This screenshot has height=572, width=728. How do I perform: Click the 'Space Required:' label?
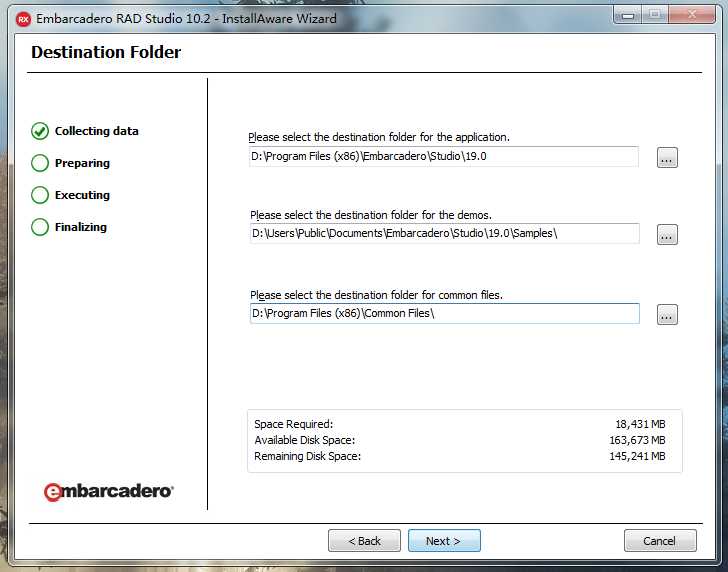(x=293, y=424)
